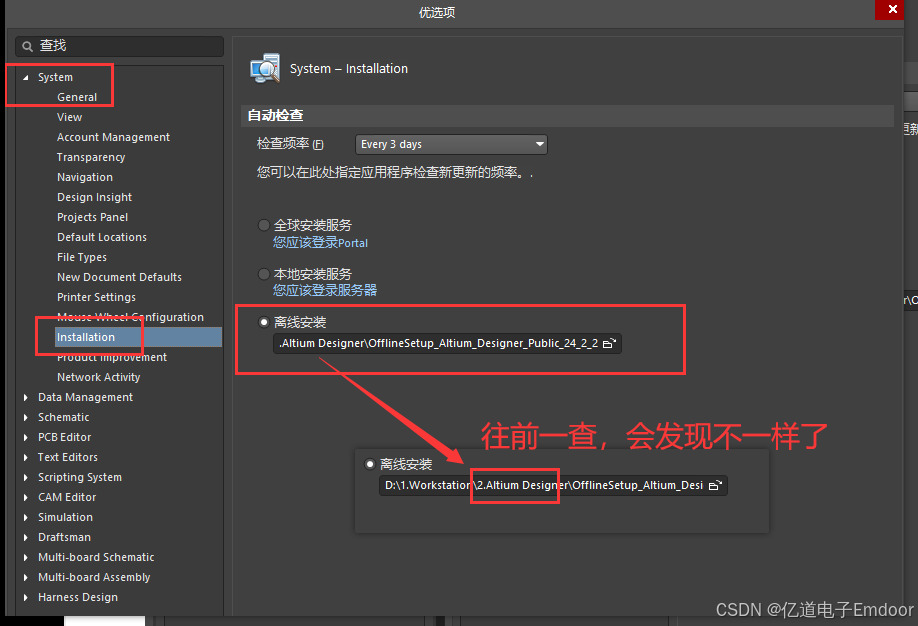The width and height of the screenshot is (918, 626).
Task: Click the 检查频率 label
Action: [x=290, y=144]
